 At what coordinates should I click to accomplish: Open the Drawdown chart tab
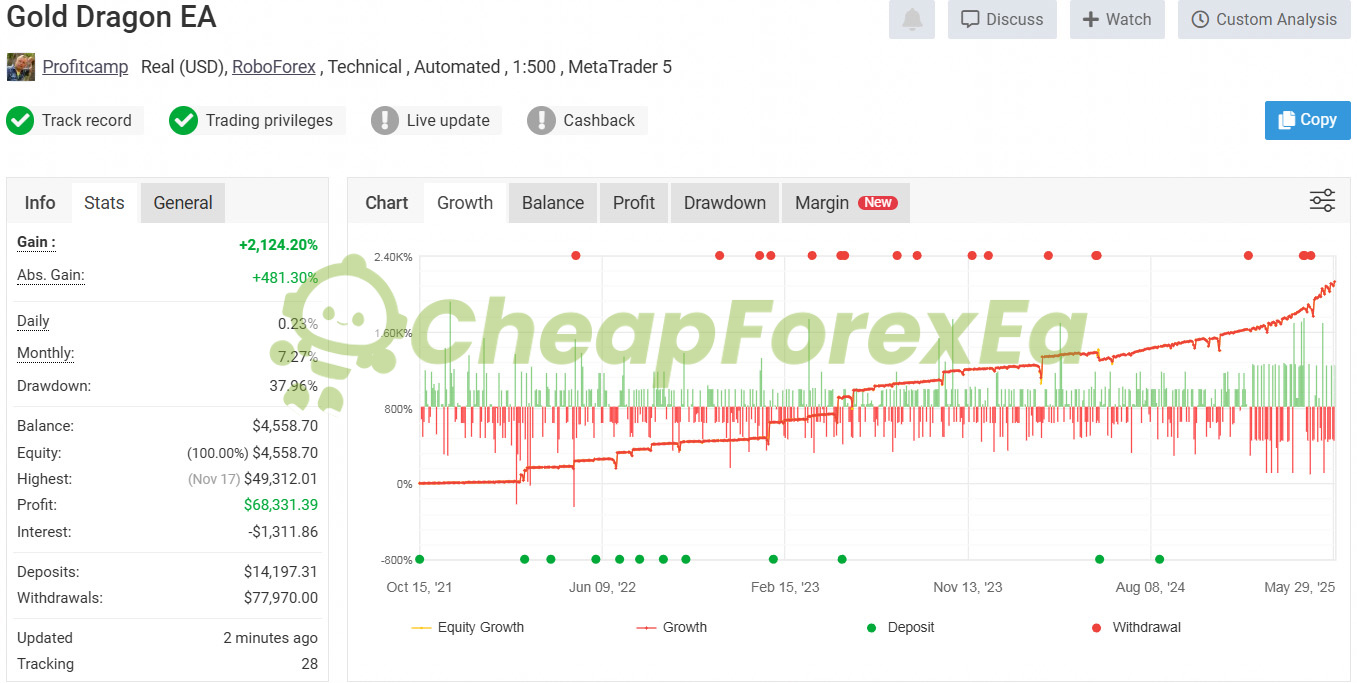(x=725, y=203)
